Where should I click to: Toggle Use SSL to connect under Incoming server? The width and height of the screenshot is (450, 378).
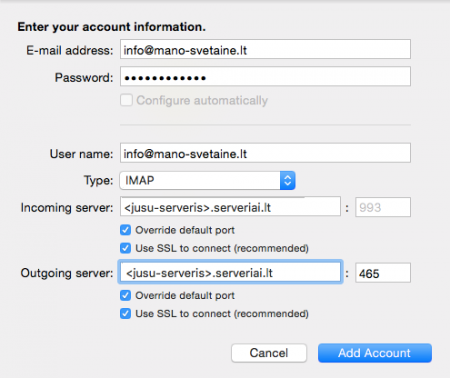pyautogui.click(x=126, y=248)
